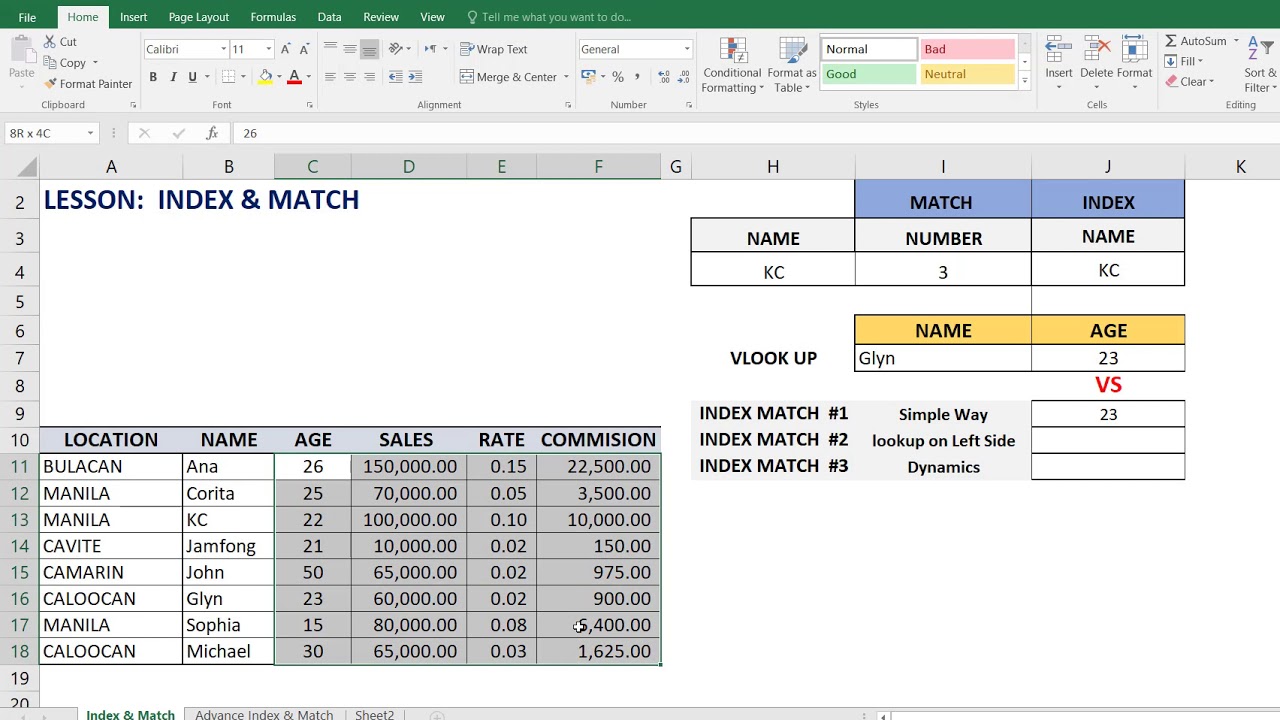
Task: Apply the Good cell style
Action: [x=868, y=74]
